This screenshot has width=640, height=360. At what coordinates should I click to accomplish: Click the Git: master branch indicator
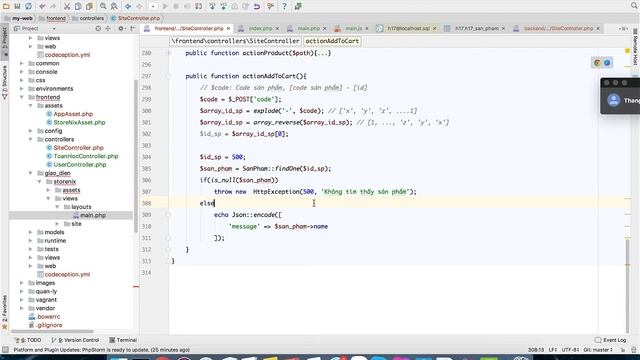(x=598, y=350)
